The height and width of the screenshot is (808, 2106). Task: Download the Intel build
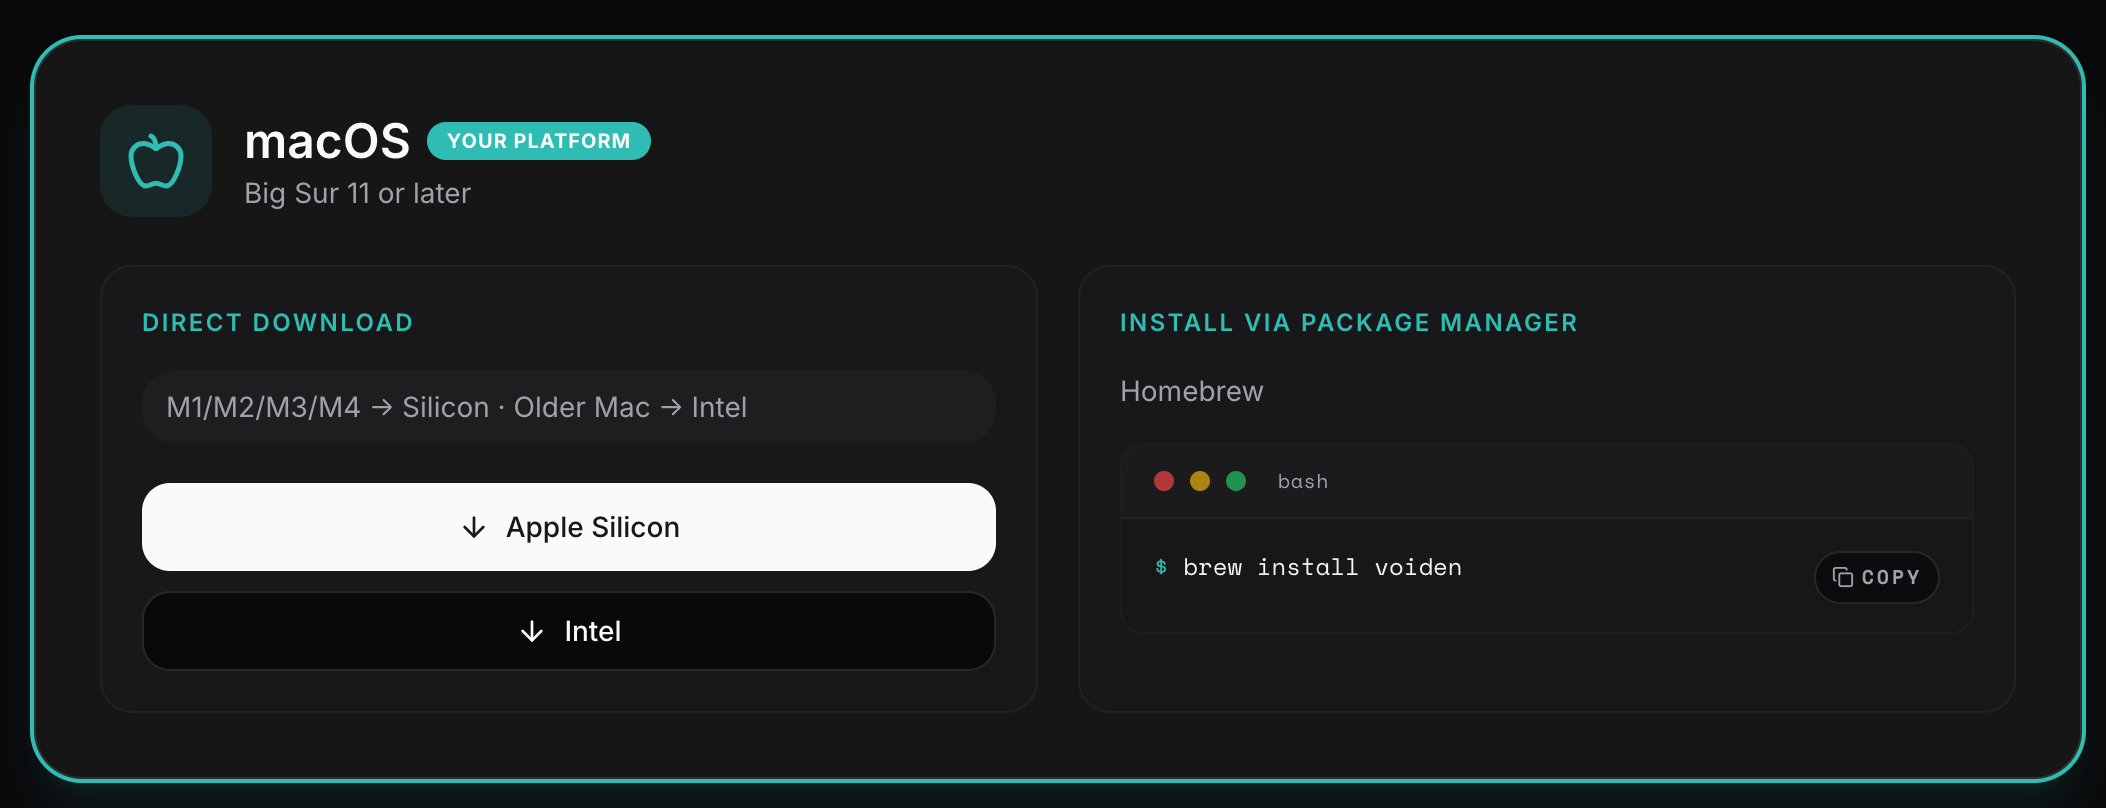(x=569, y=631)
